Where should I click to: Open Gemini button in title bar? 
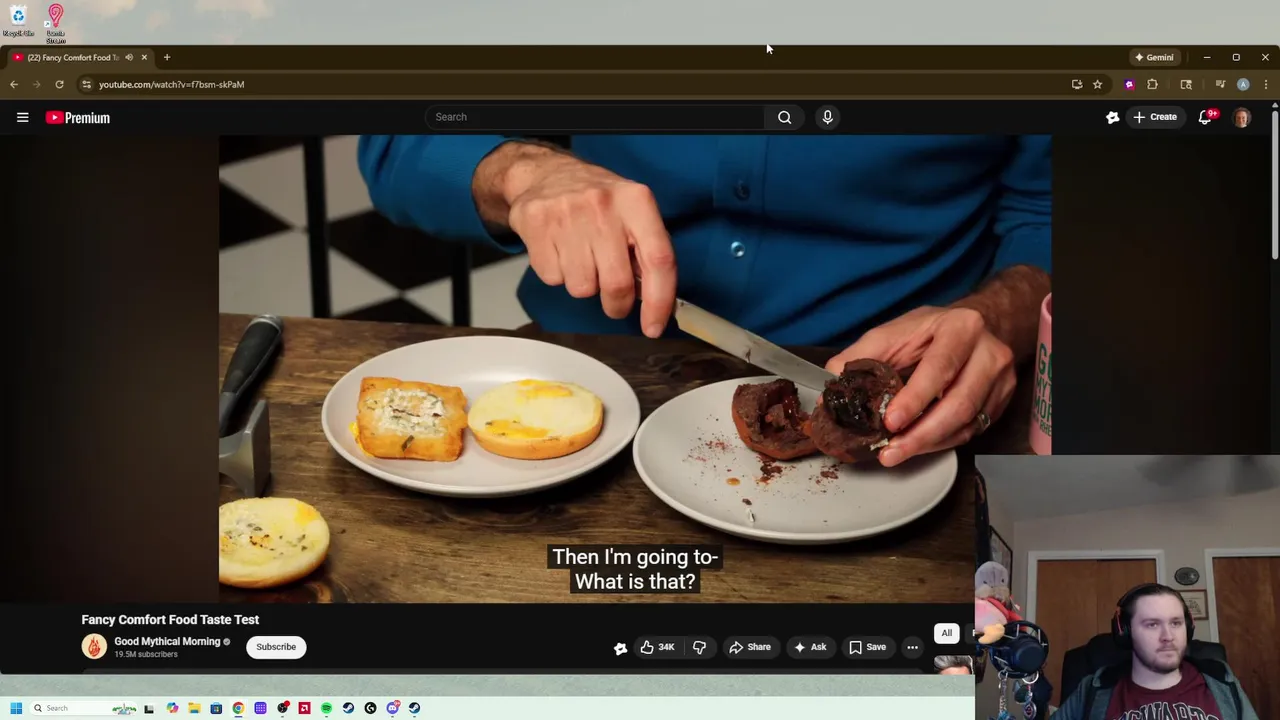pos(1155,57)
